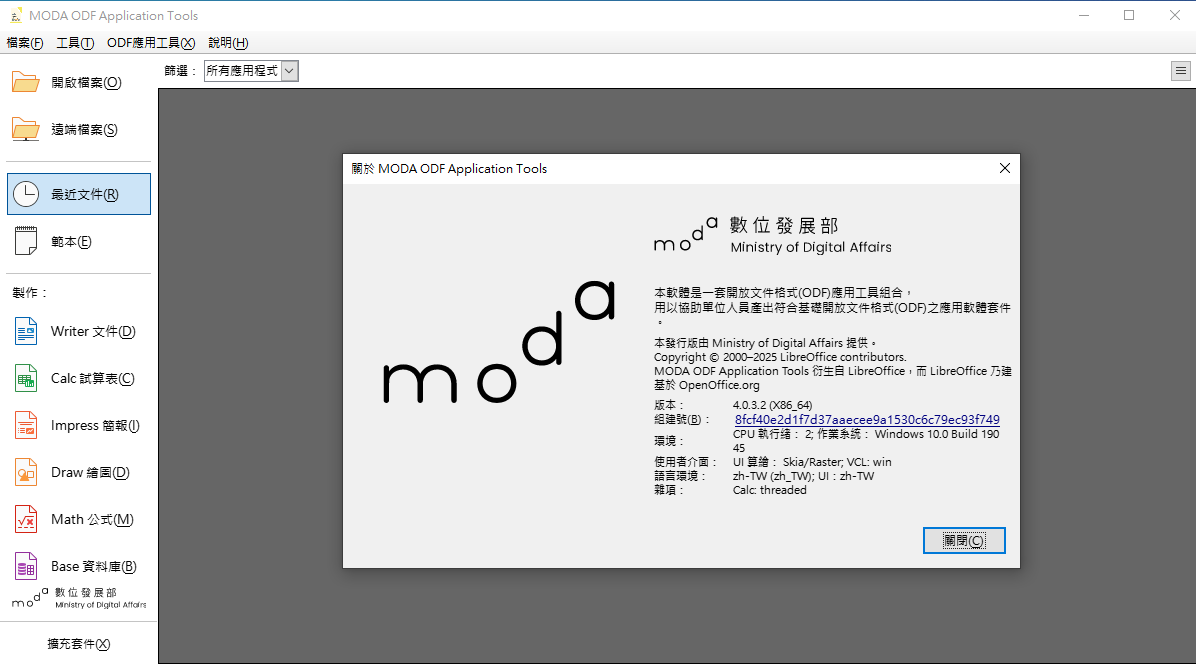Open 擴充套件(X) extensions button
This screenshot has height=664, width=1196.
click(79, 644)
